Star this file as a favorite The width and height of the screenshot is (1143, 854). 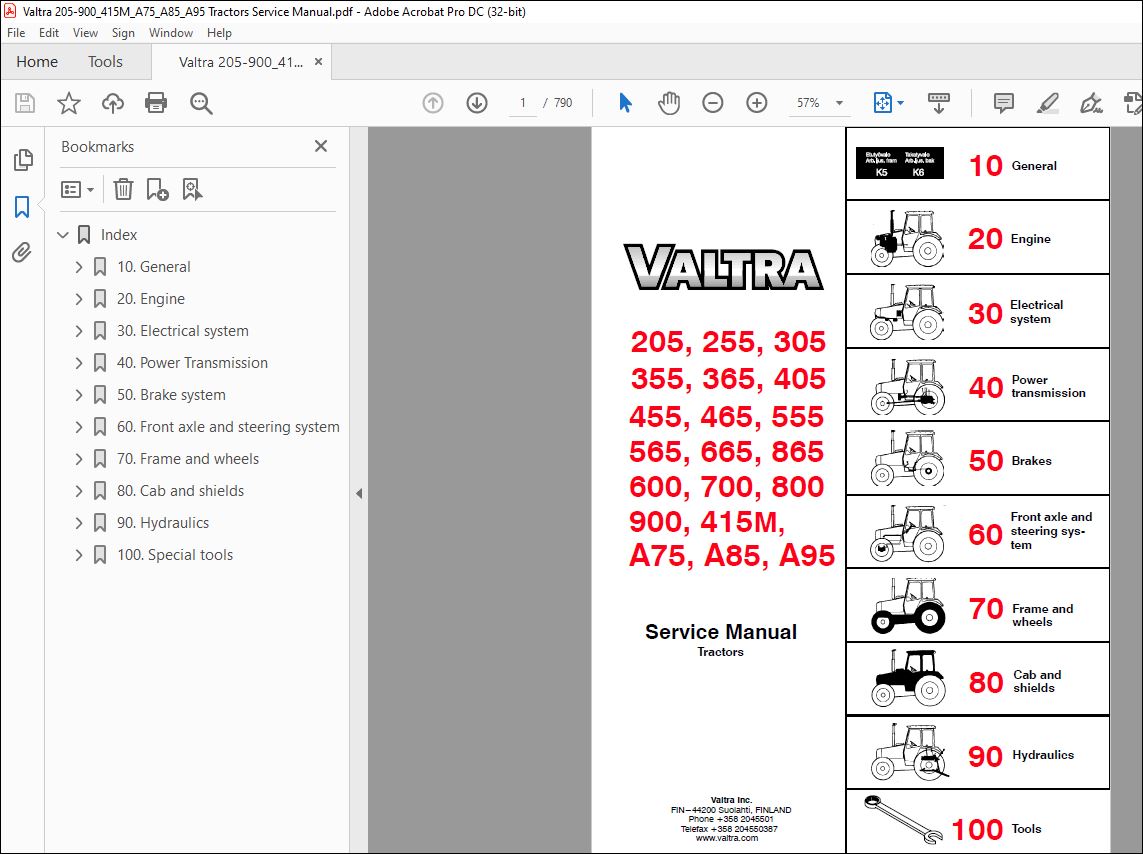[69, 103]
